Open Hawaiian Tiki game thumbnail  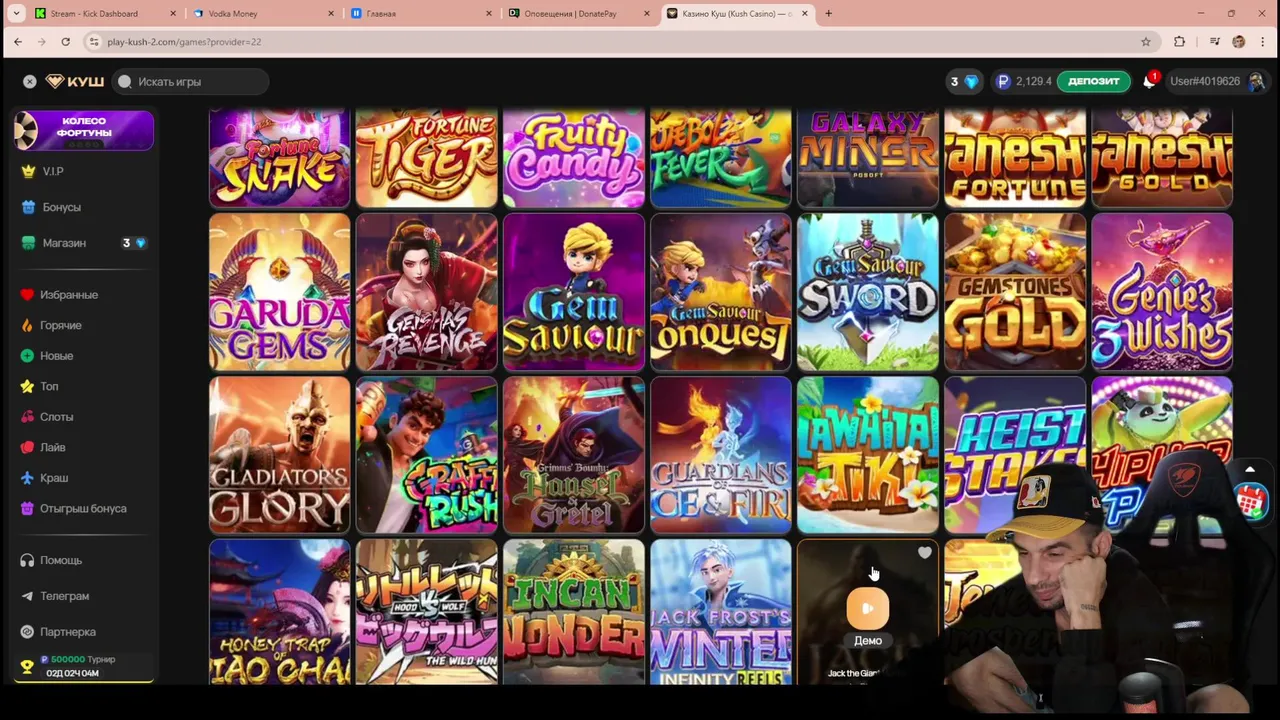[868, 455]
